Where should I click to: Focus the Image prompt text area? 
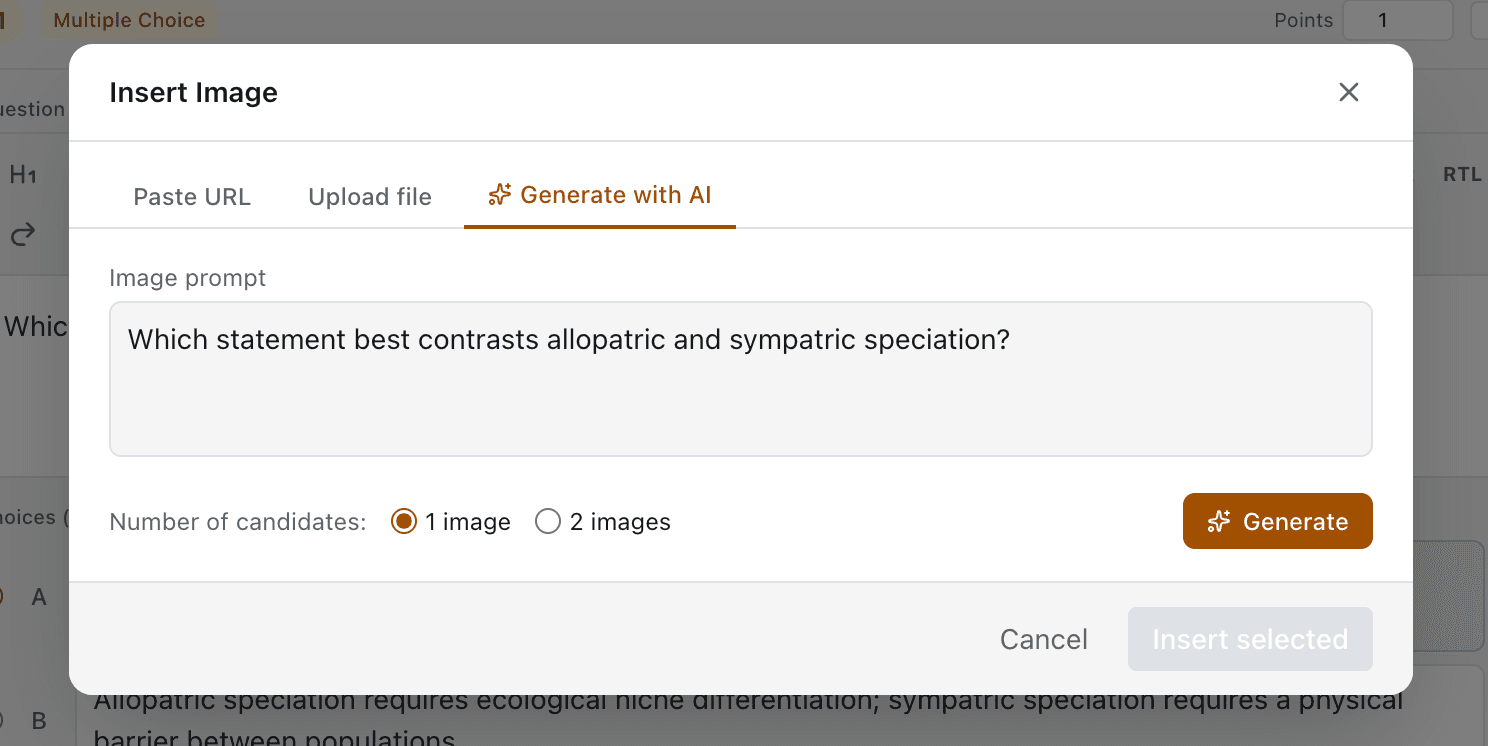tap(741, 379)
